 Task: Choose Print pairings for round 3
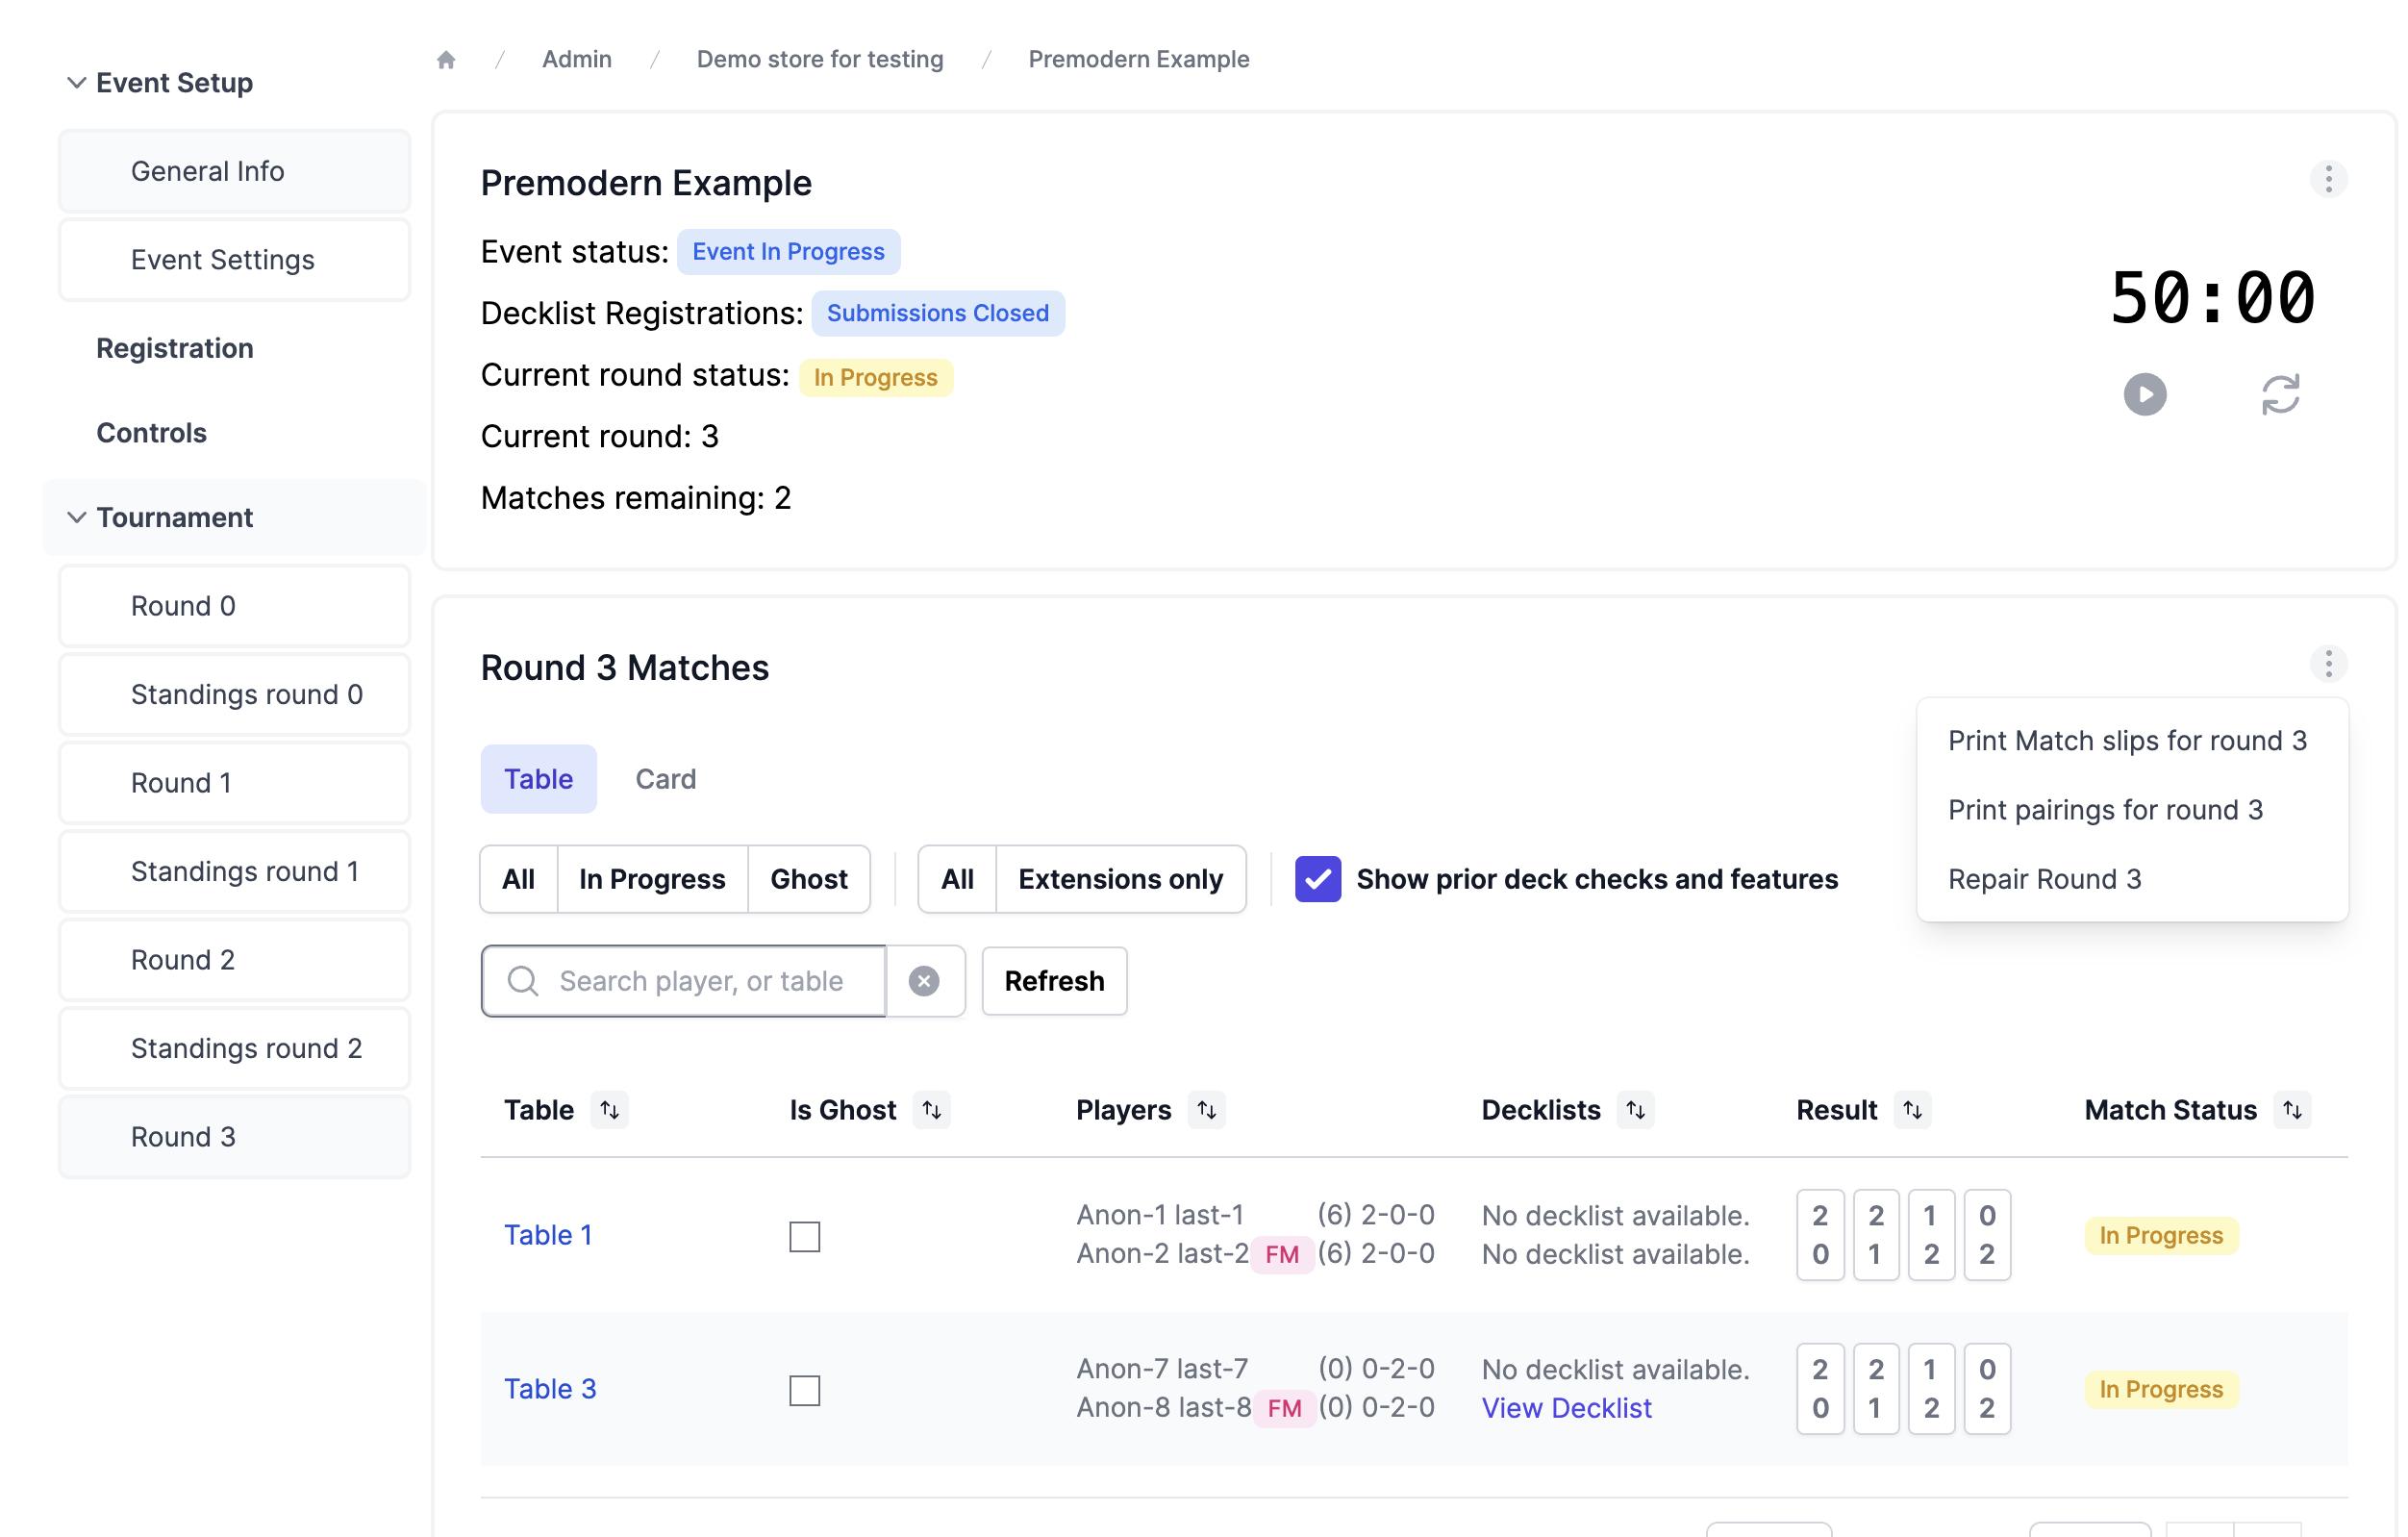pyautogui.click(x=2104, y=810)
